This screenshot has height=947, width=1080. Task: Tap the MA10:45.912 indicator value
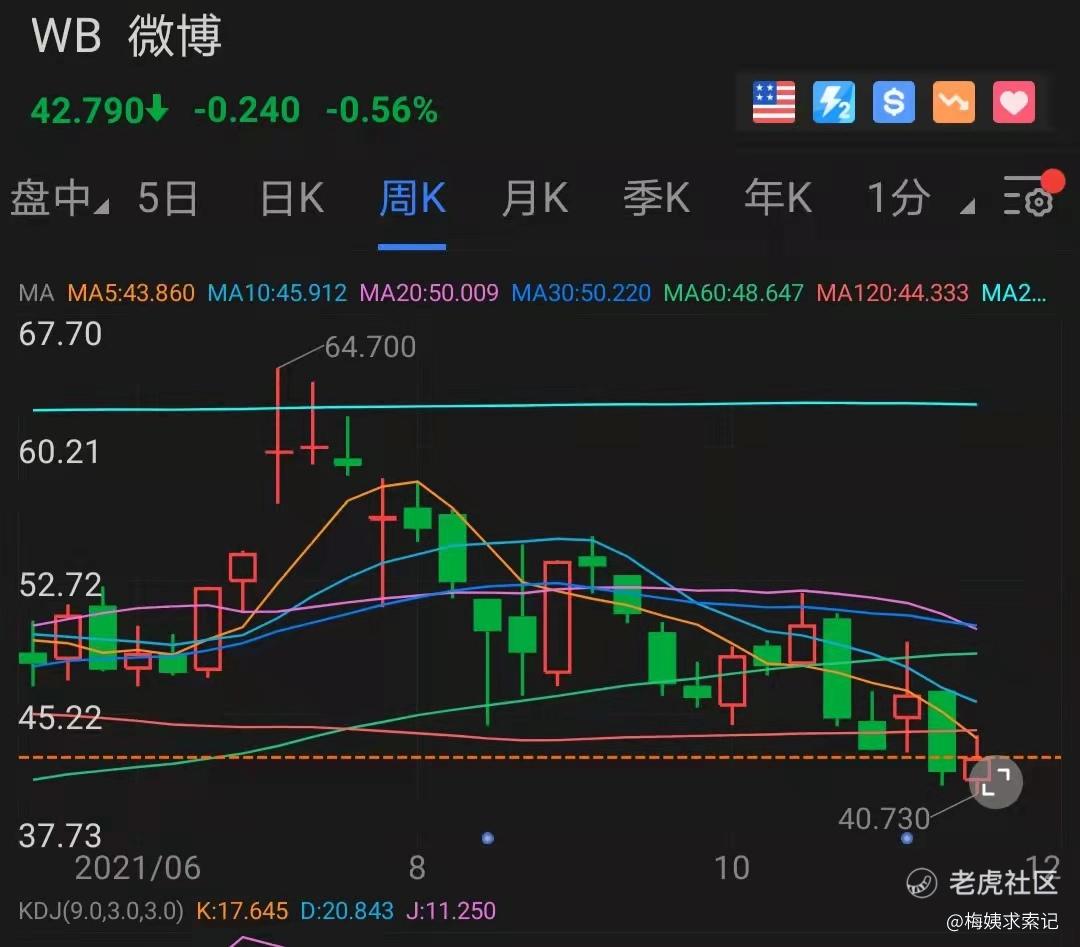coord(277,293)
